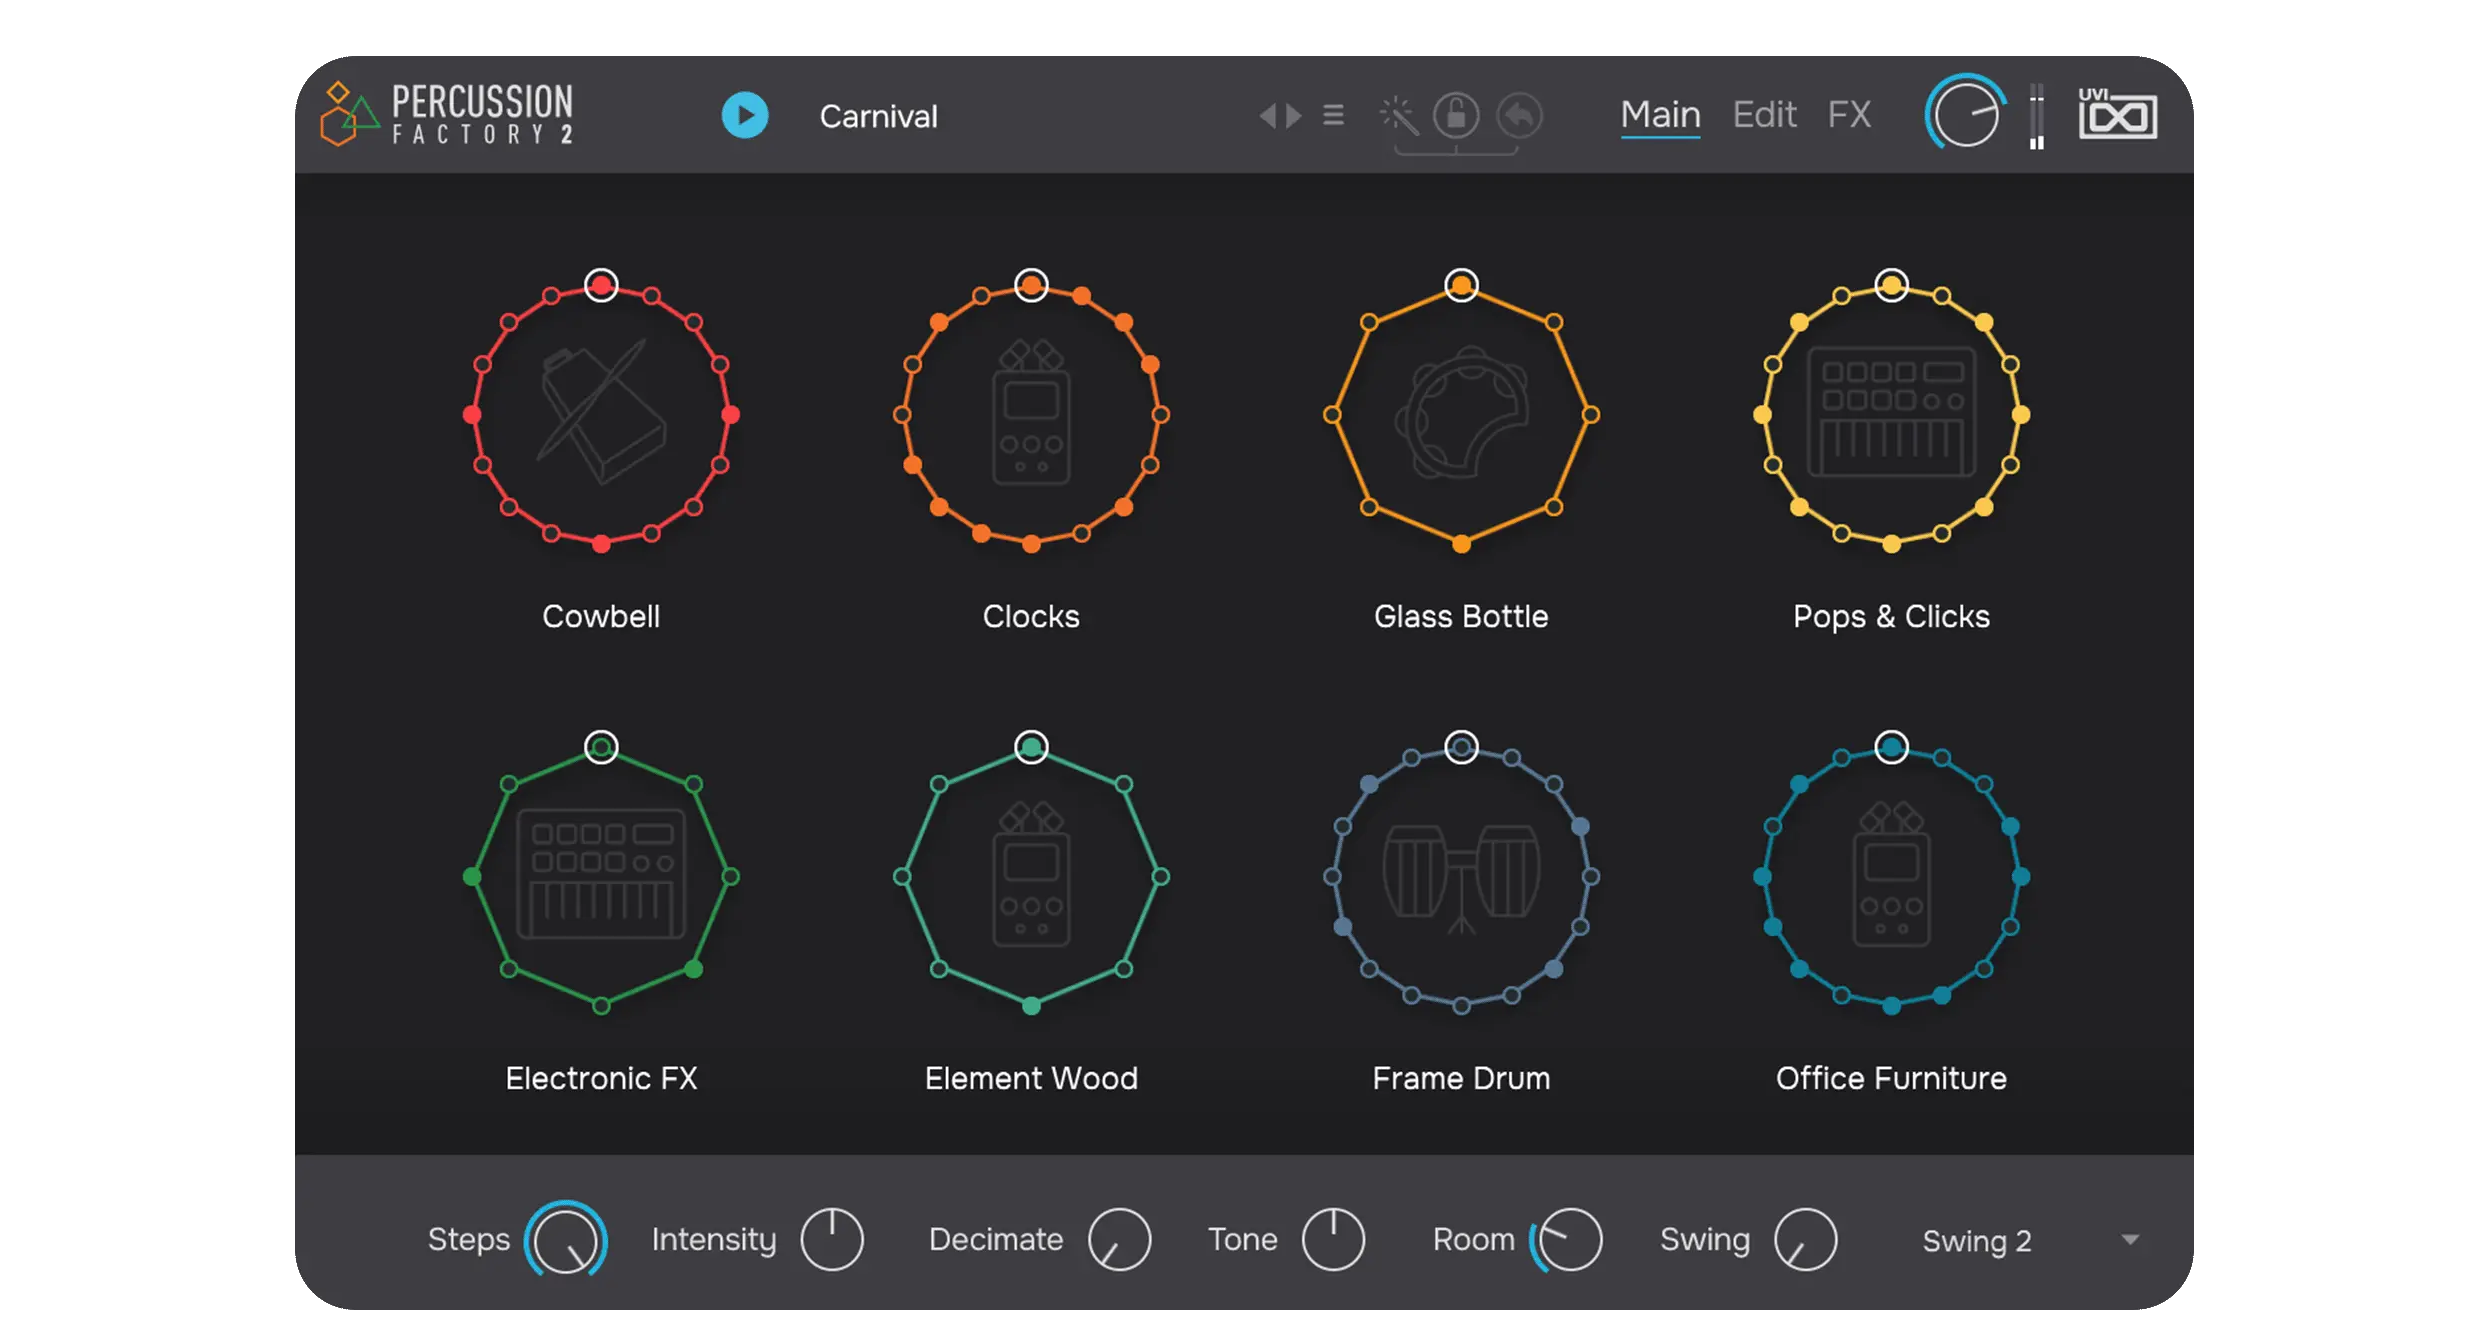Toggle the top step of Glass Bottle ring
This screenshot has width=2488, height=1328.
tap(1461, 285)
